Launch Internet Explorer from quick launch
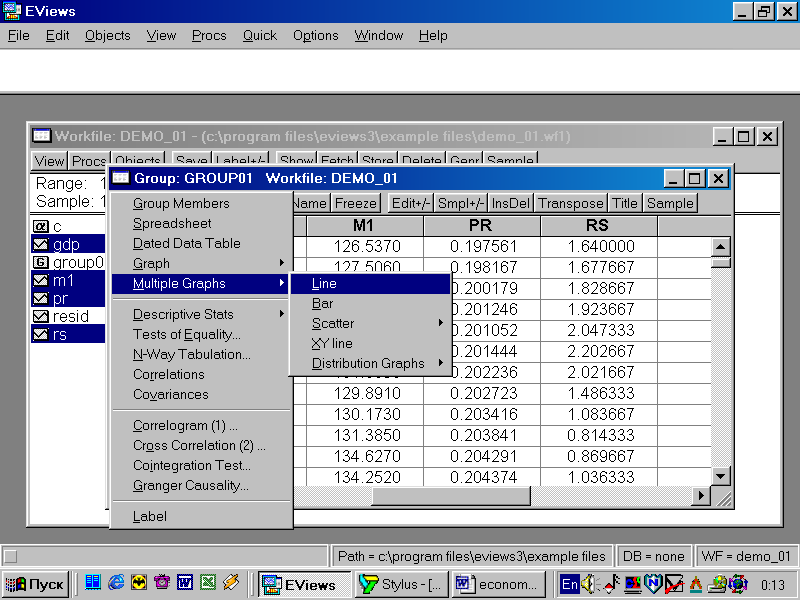The height and width of the screenshot is (600, 800). [116, 582]
